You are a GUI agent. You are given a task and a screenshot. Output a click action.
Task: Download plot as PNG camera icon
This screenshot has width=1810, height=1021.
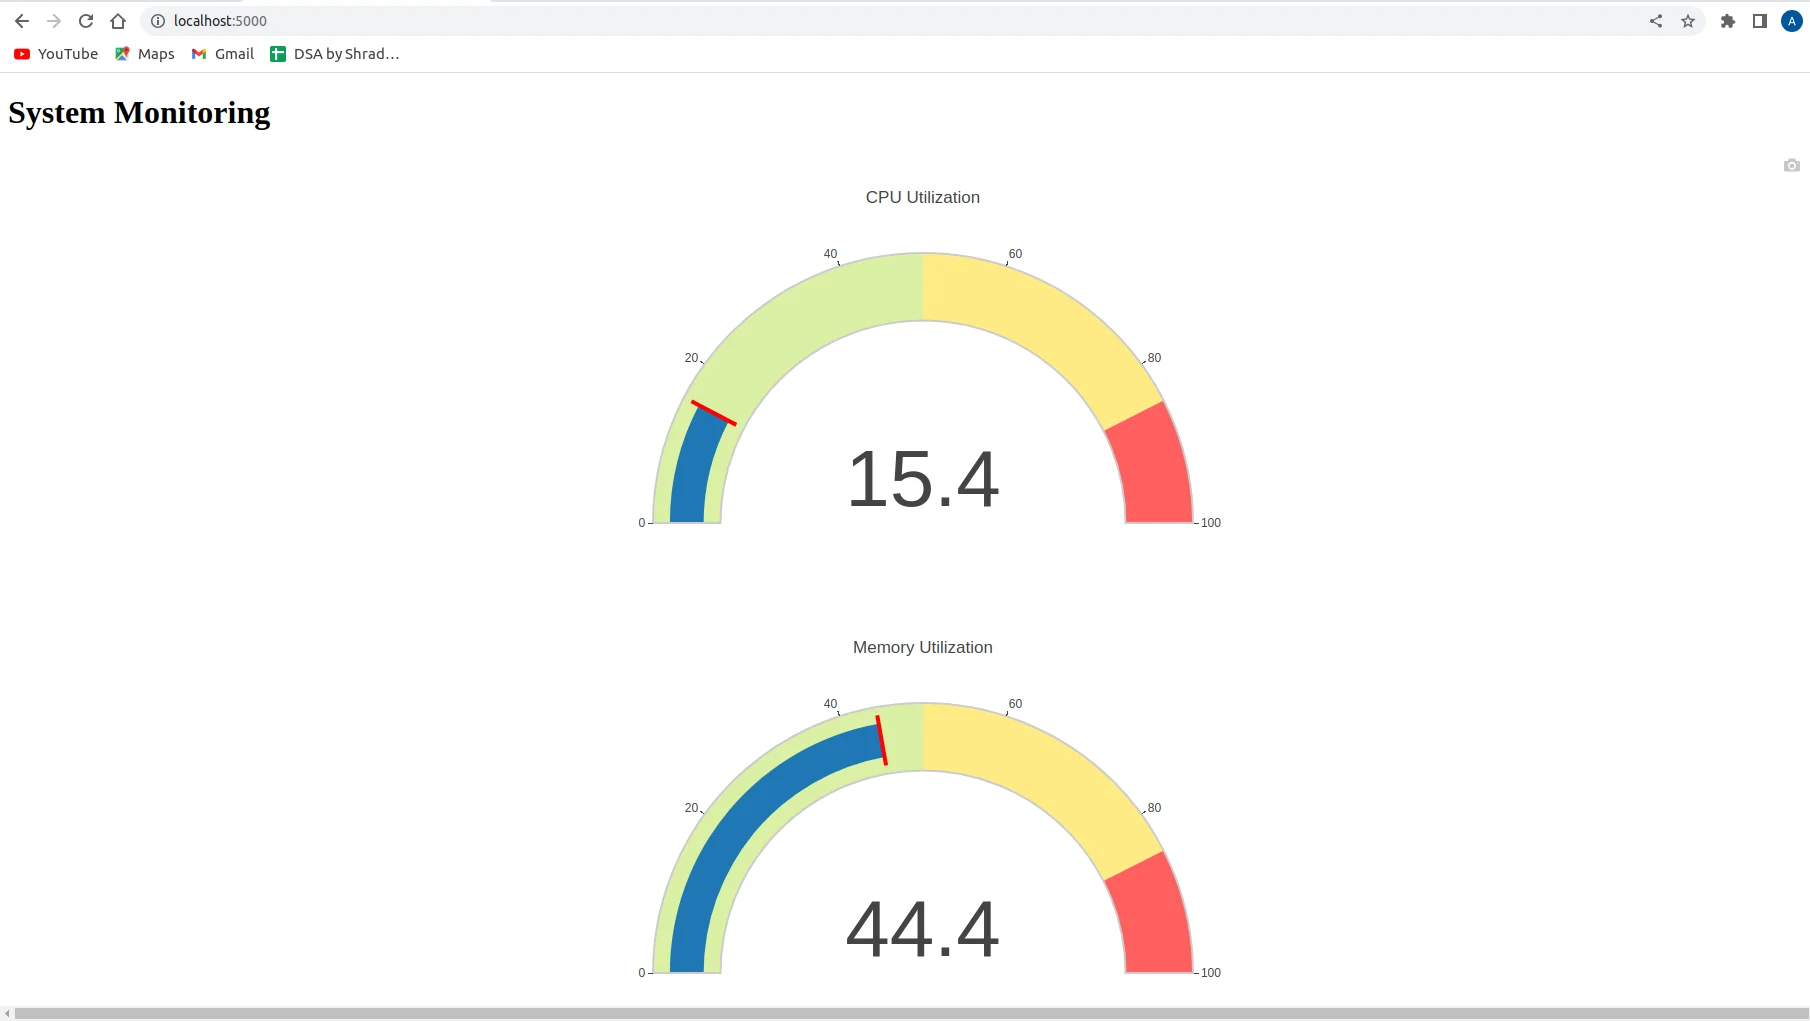(x=1791, y=166)
